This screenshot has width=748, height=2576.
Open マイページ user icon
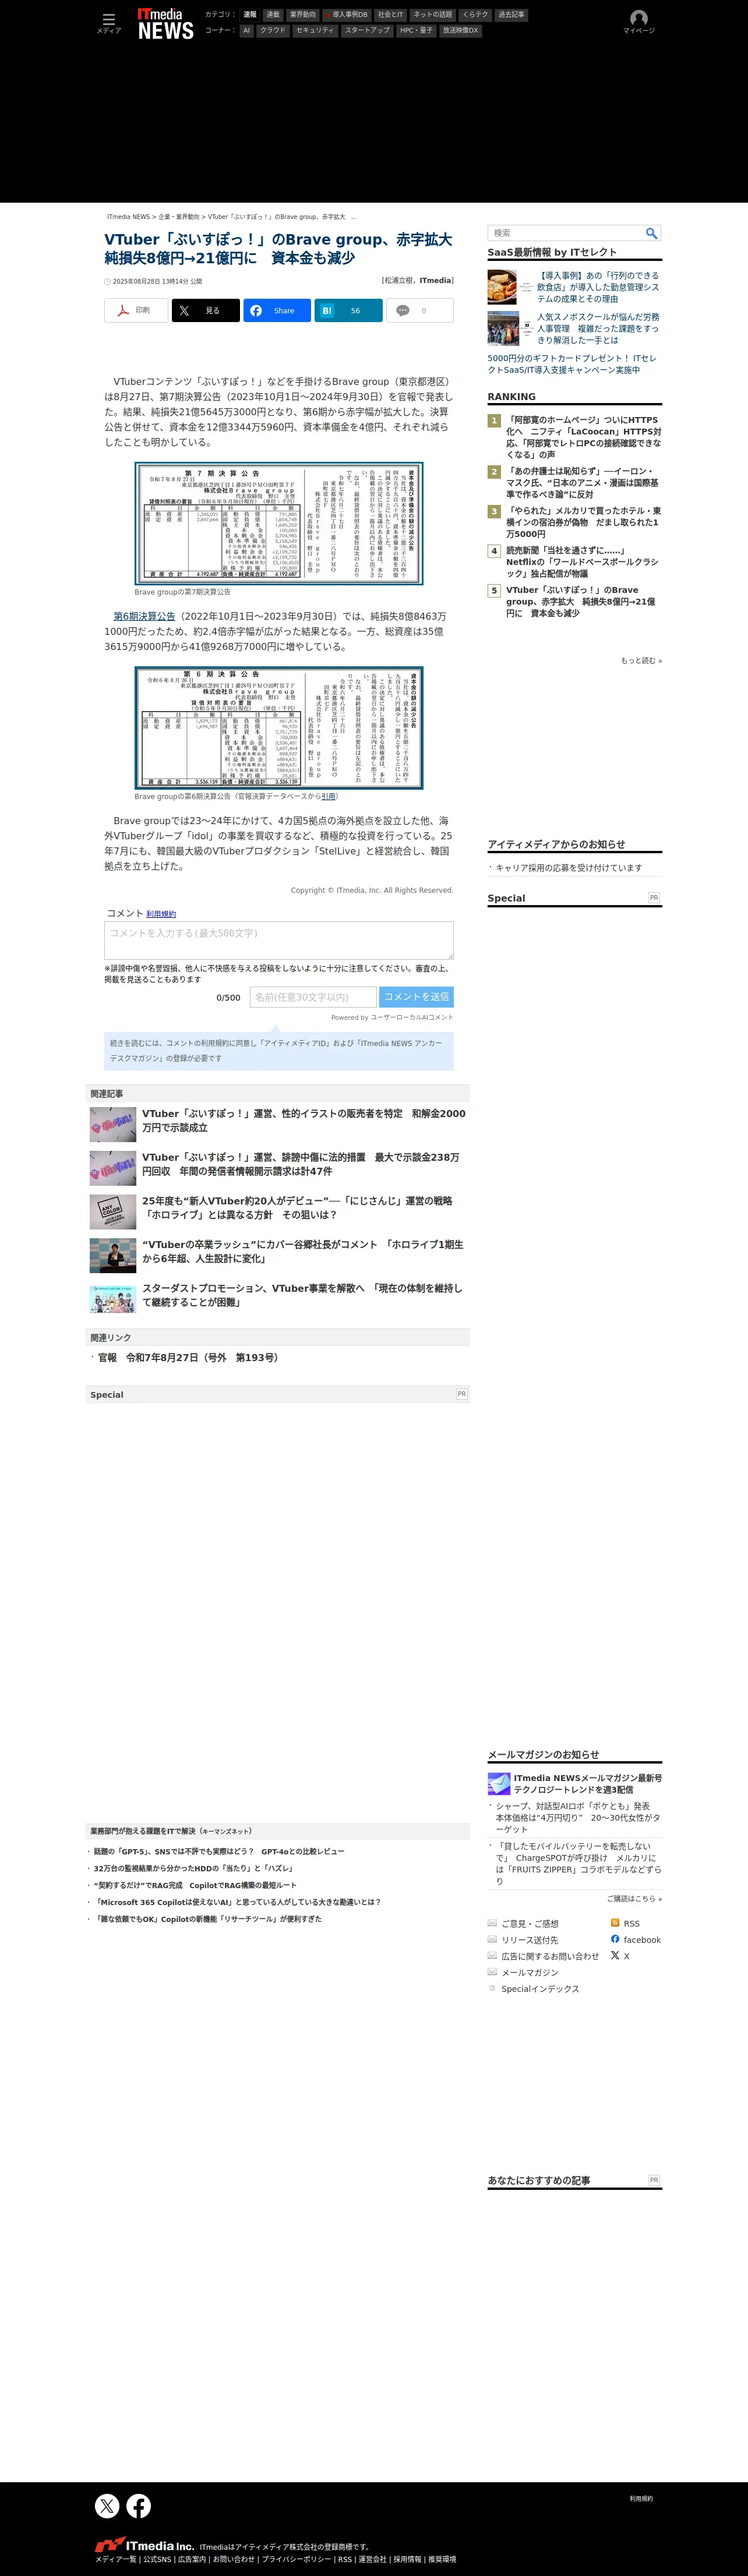639,22
